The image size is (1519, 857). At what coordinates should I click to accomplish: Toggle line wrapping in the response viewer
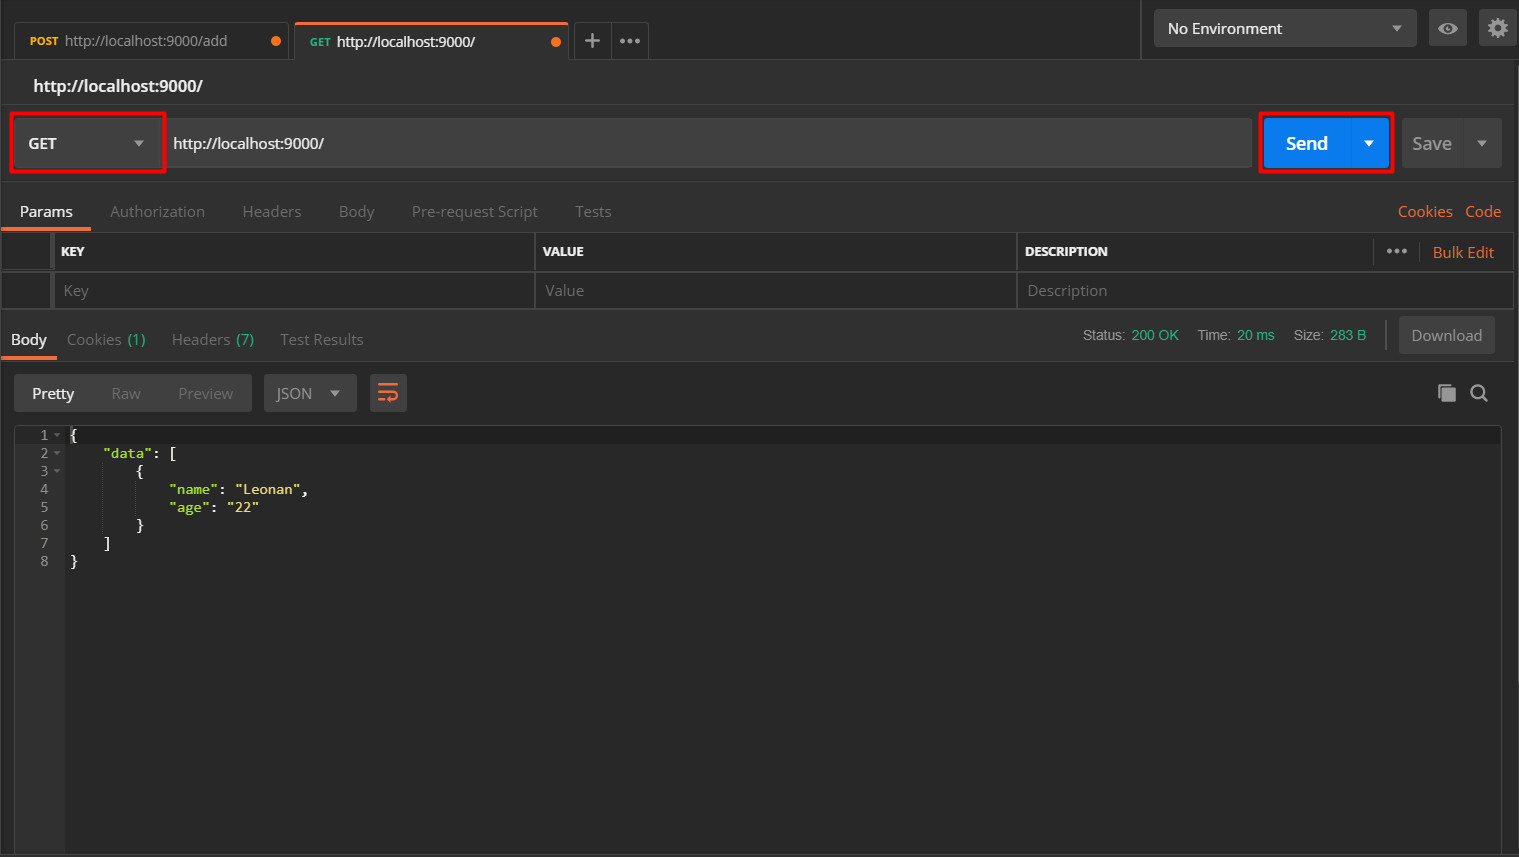tap(388, 393)
